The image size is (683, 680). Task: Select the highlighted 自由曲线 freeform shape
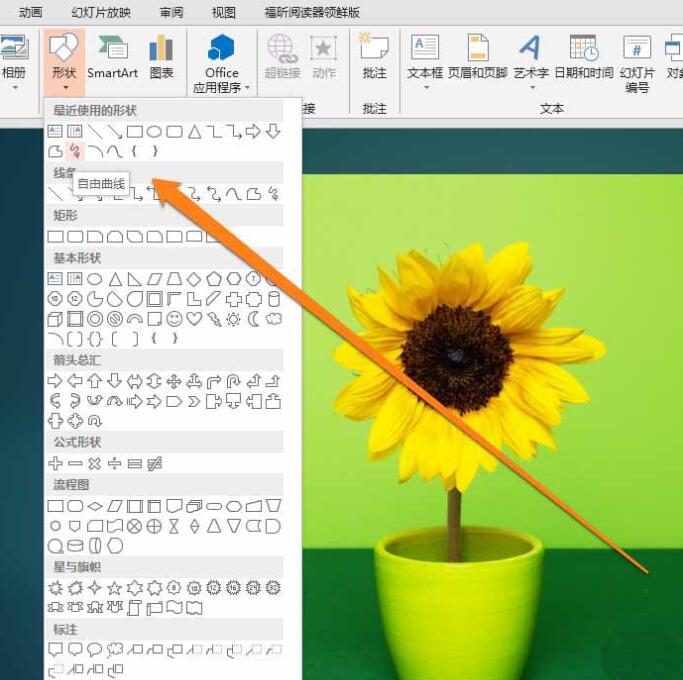(x=74, y=151)
